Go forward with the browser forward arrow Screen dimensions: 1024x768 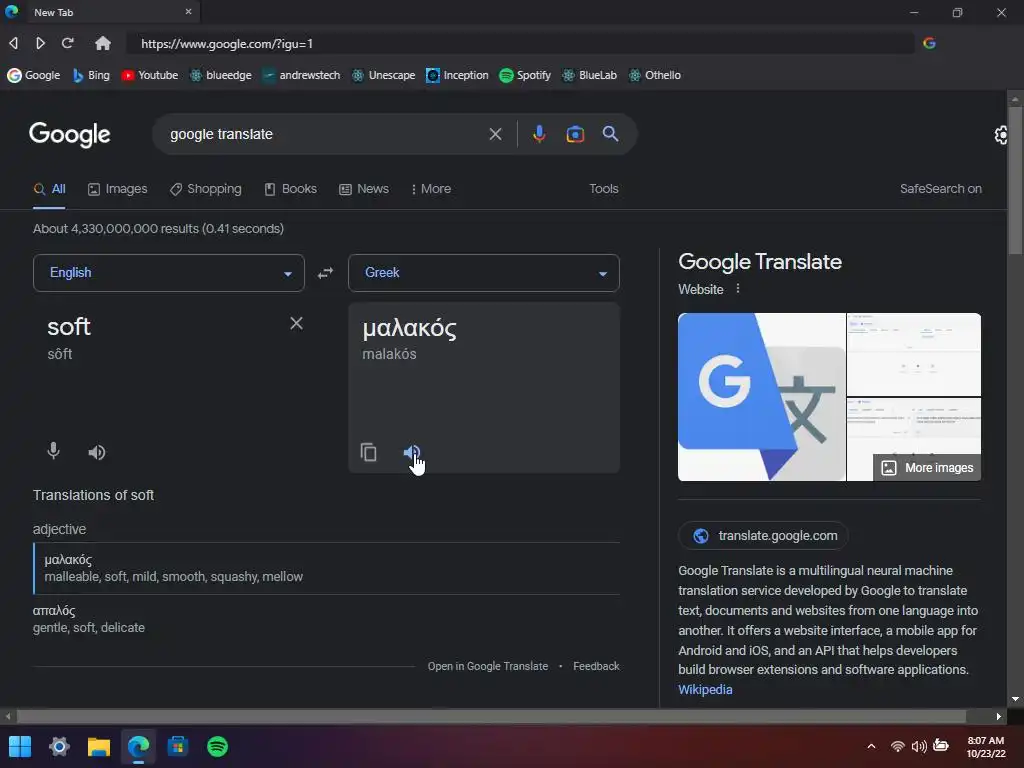(x=40, y=43)
